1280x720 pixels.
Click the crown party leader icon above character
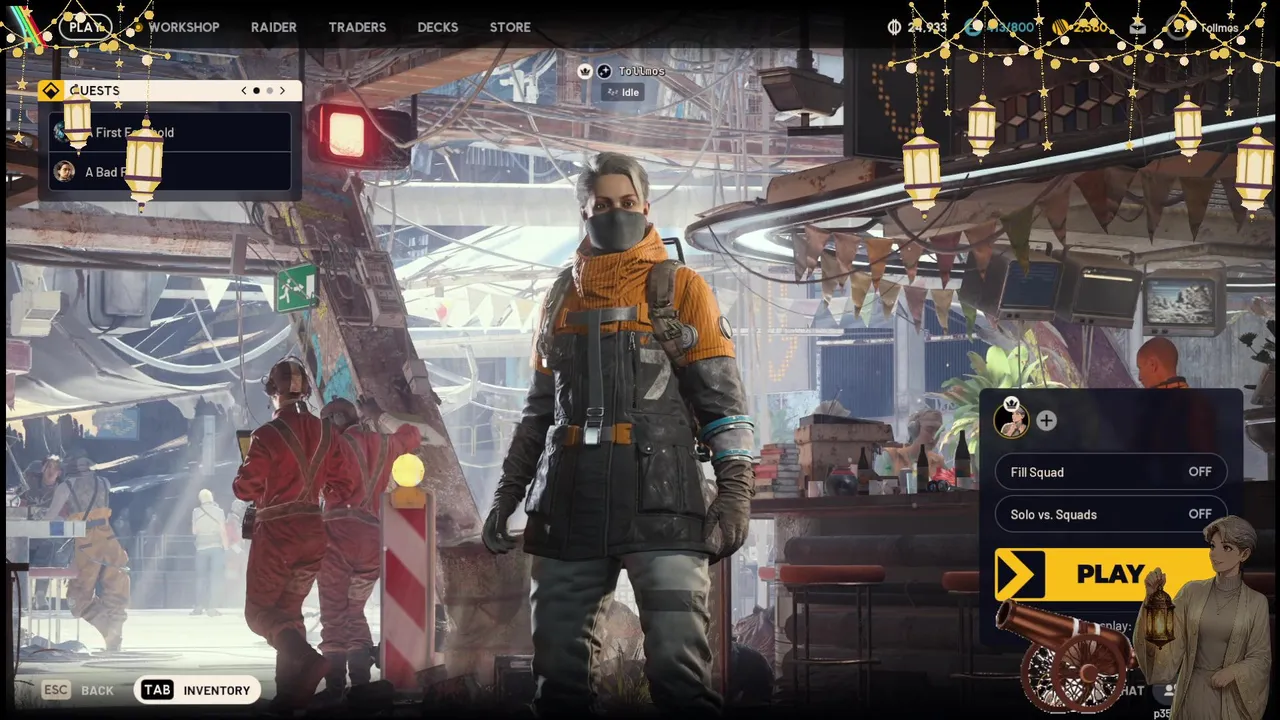tap(585, 71)
